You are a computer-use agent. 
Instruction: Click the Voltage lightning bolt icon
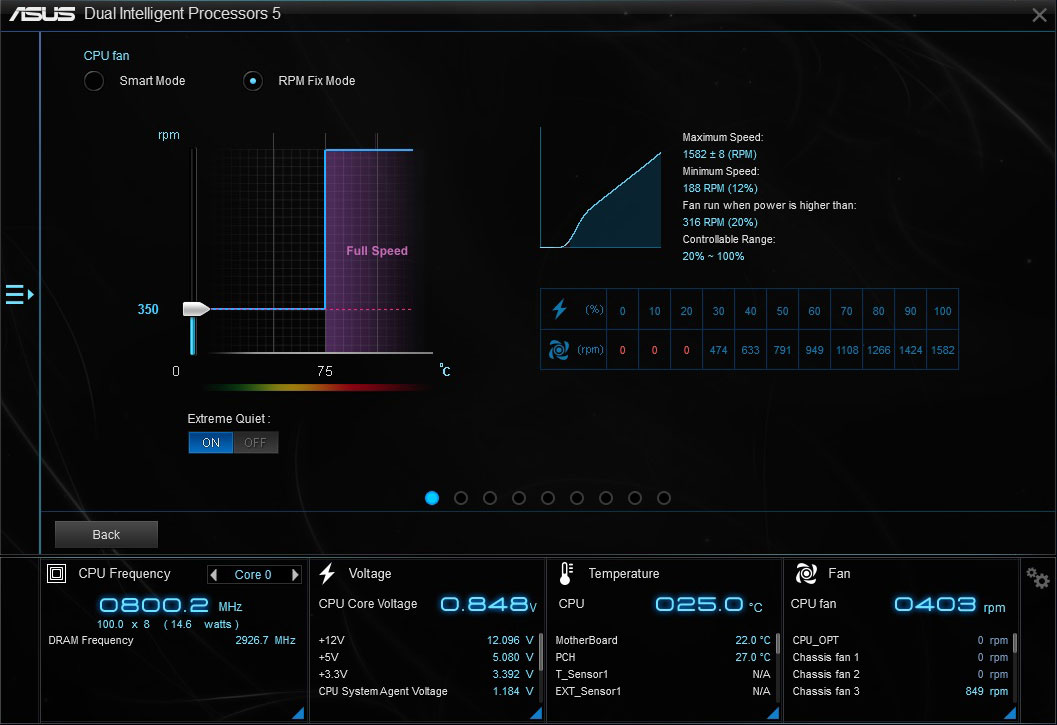tap(328, 573)
